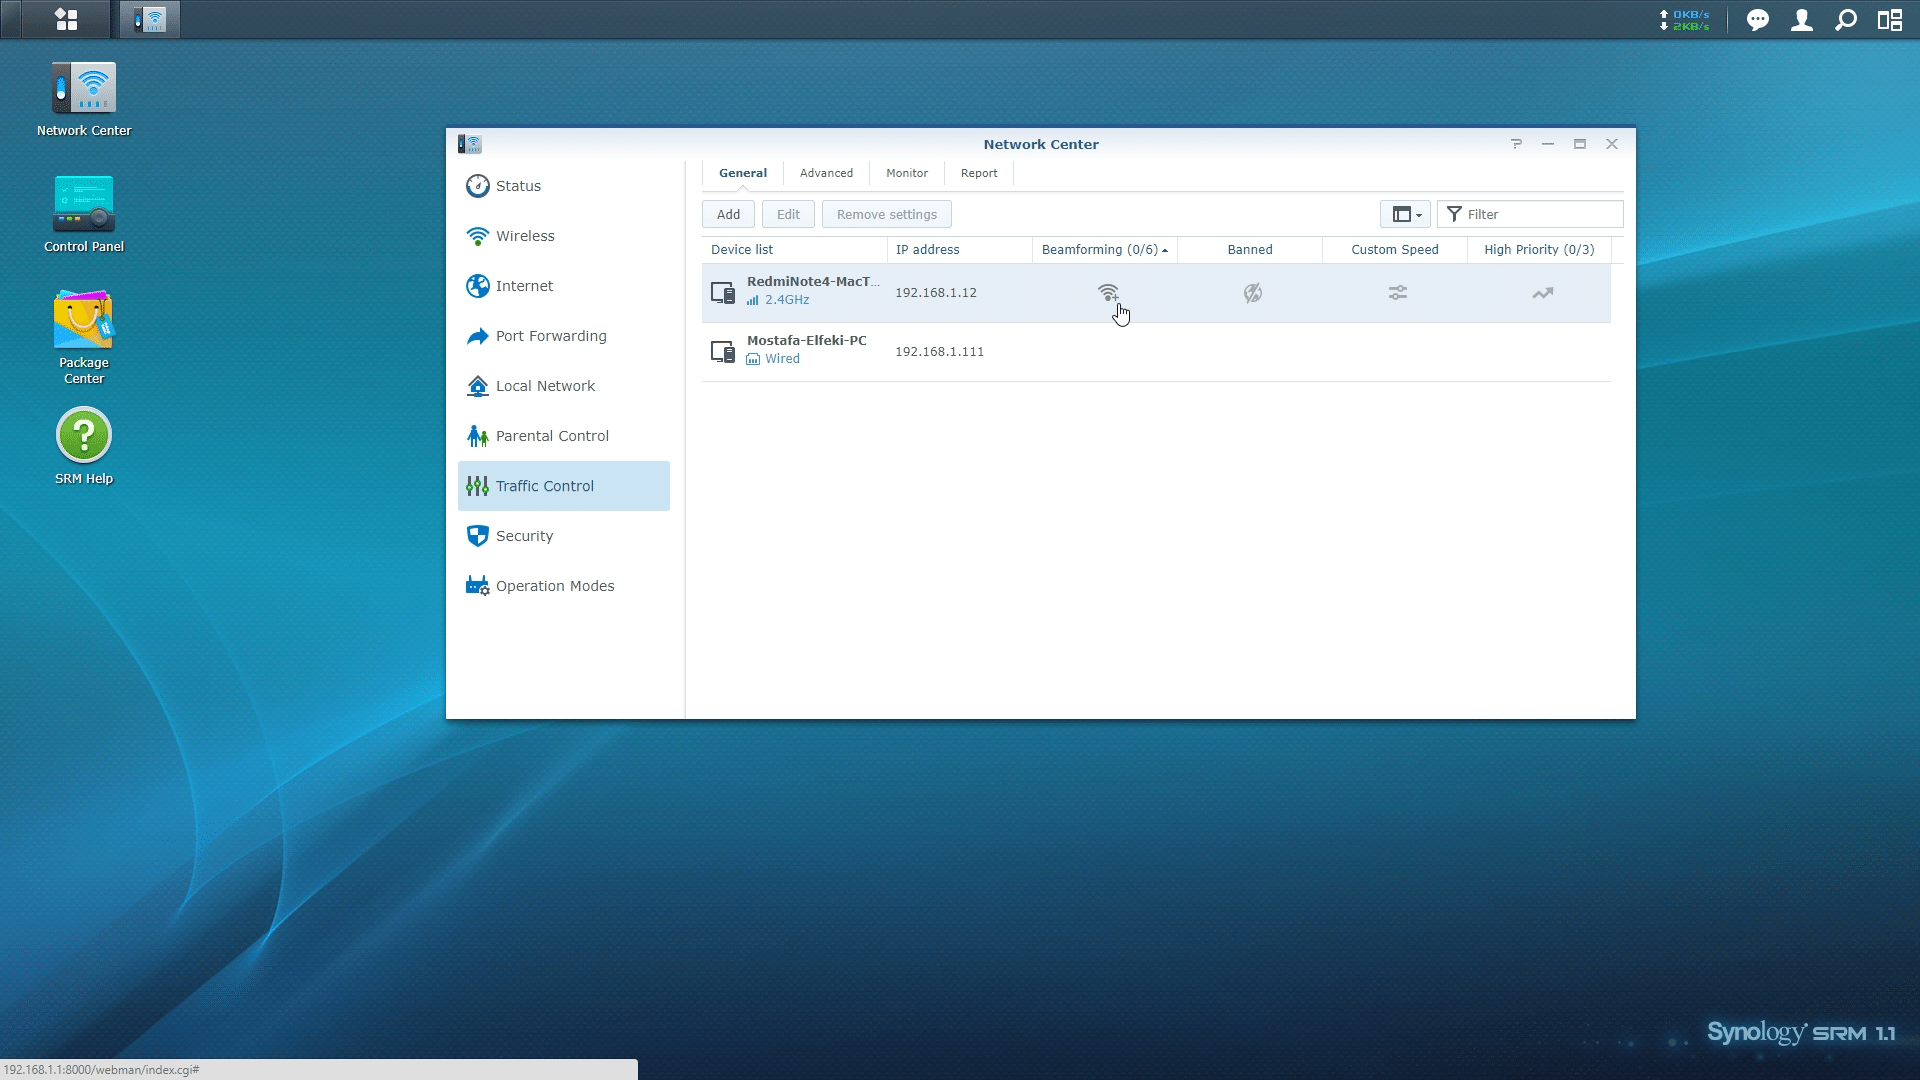Sort by Beamforming column header
This screenshot has height=1080, width=1920.
coord(1104,250)
